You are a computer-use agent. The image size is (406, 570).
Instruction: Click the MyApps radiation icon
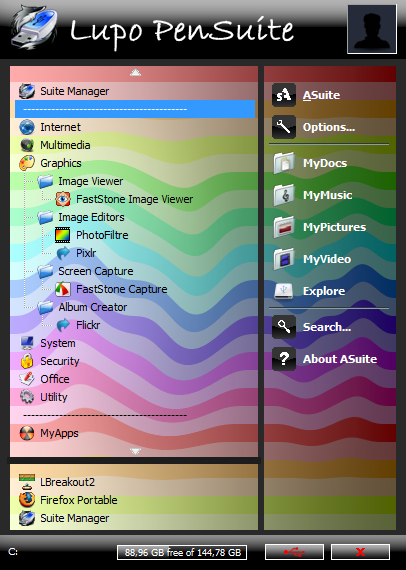[x=27, y=433]
